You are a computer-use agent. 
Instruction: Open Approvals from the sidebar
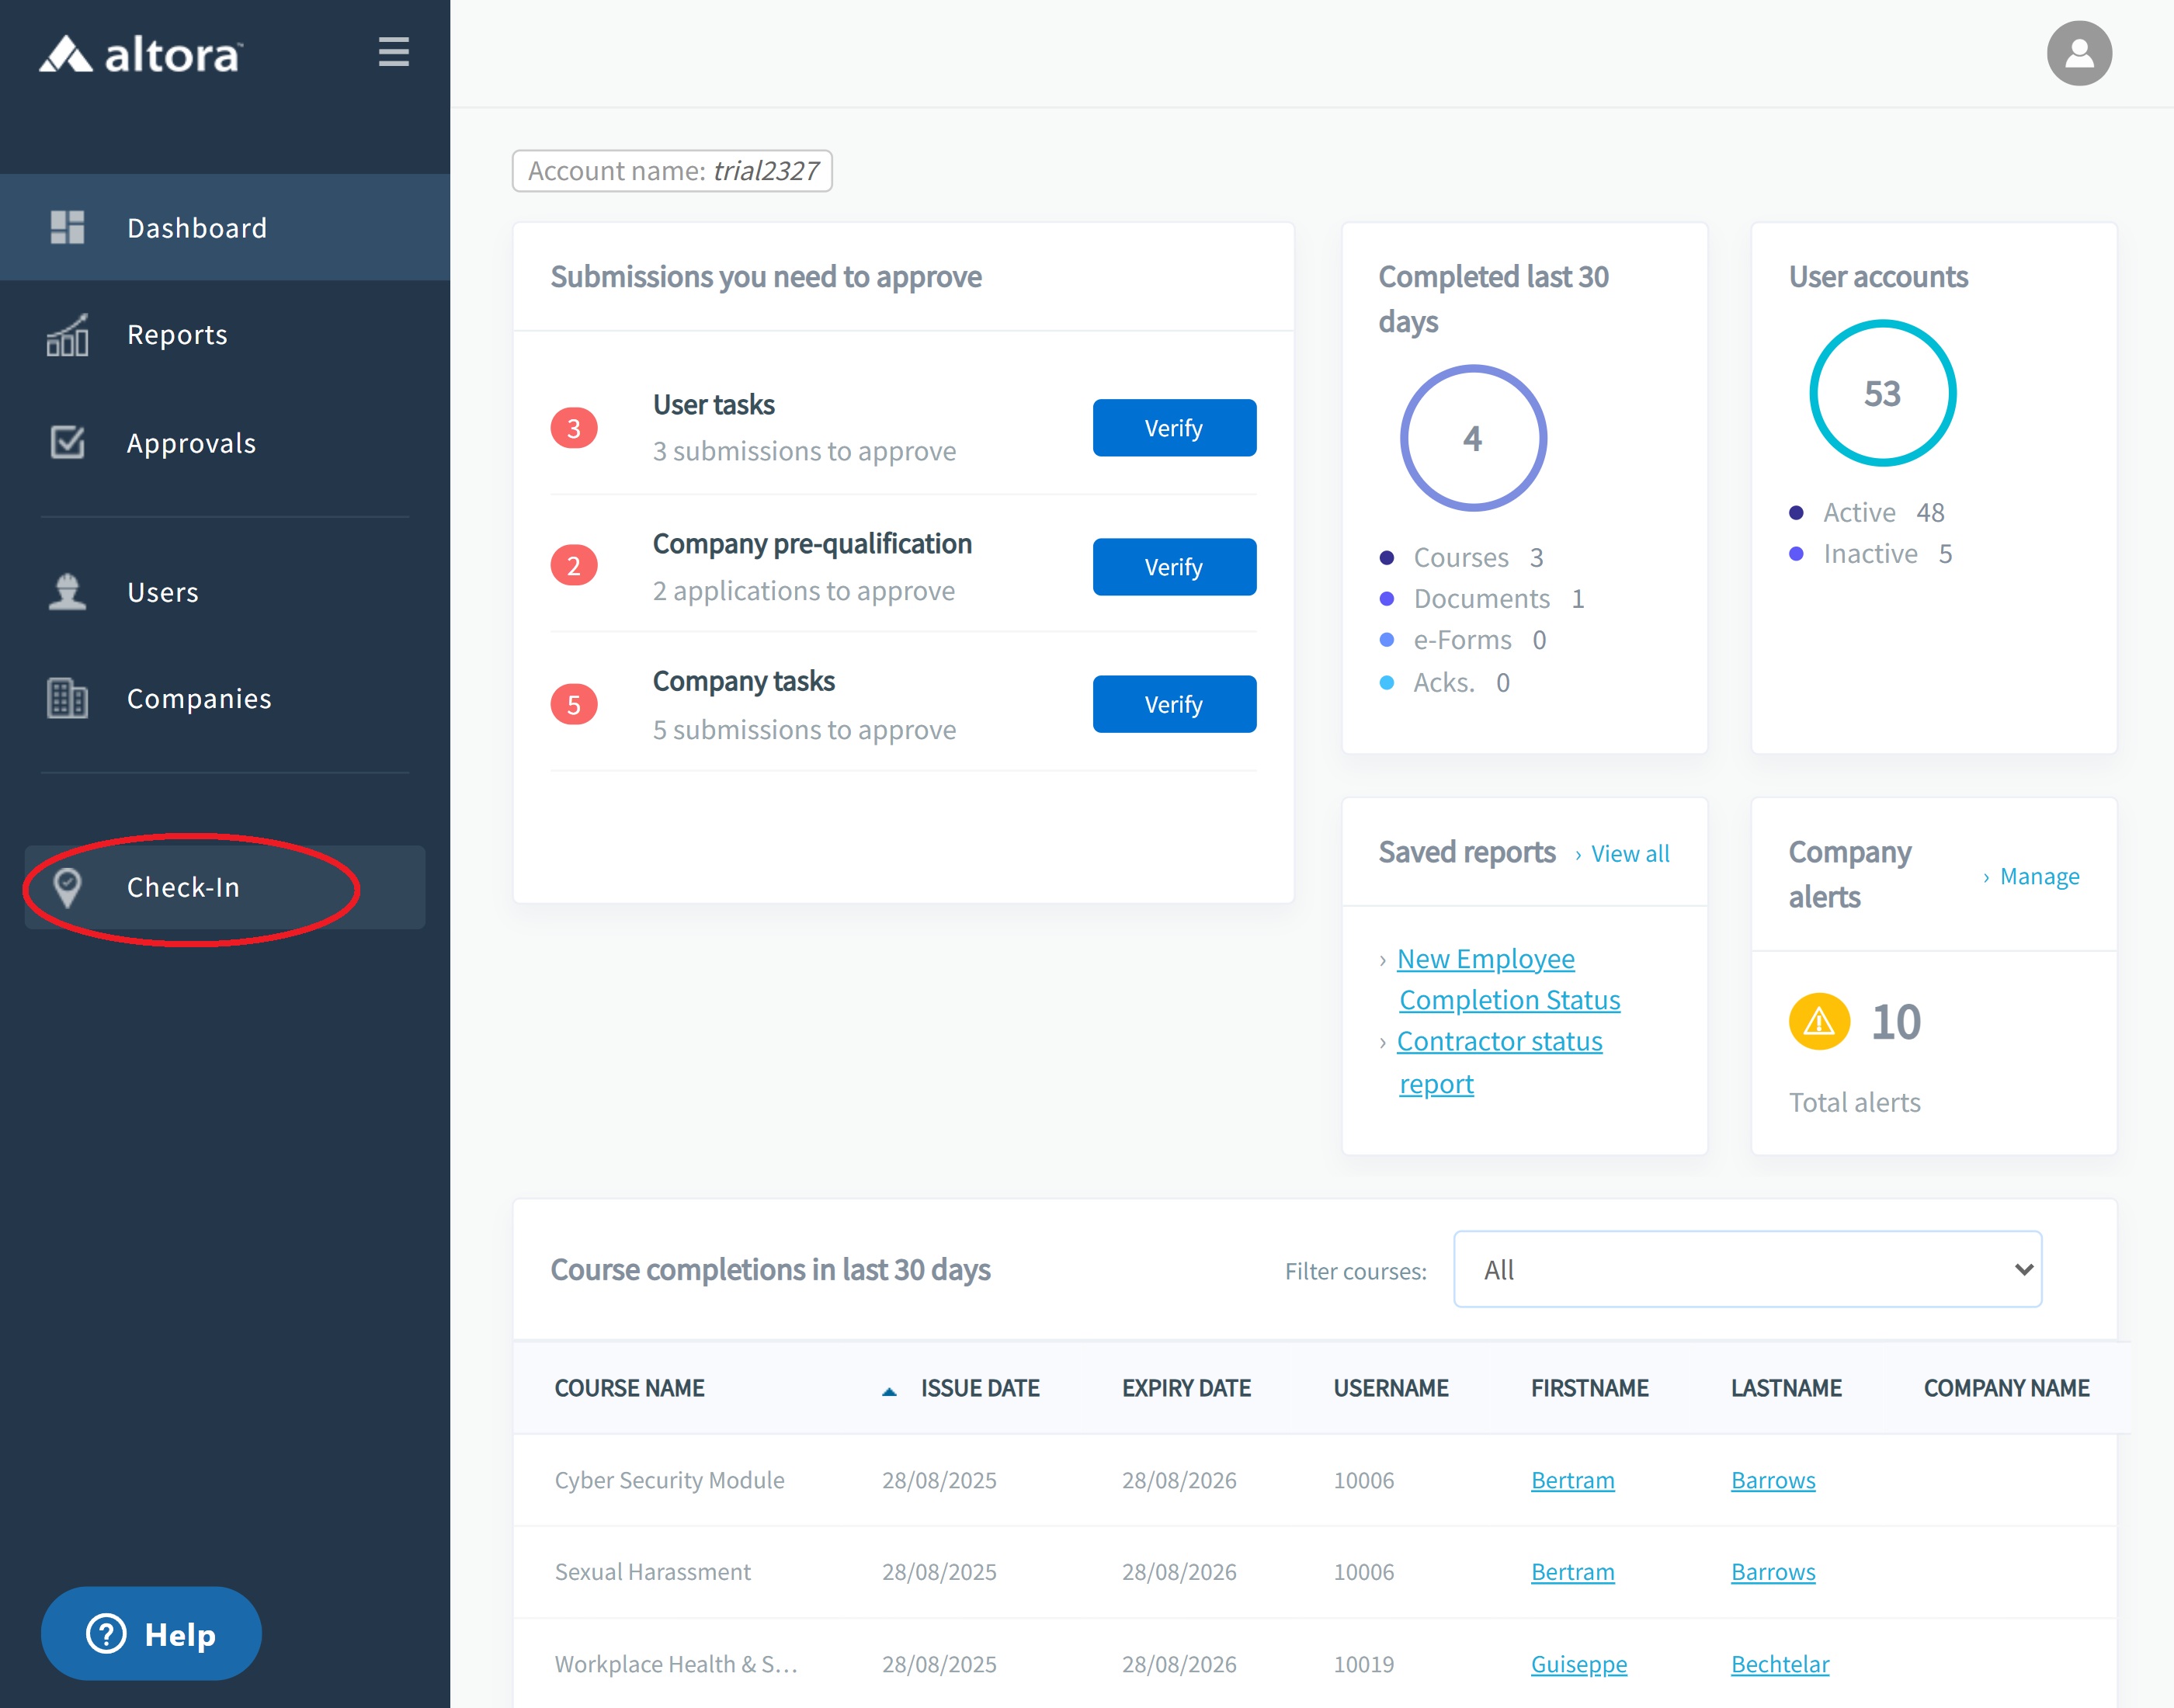[x=225, y=442]
